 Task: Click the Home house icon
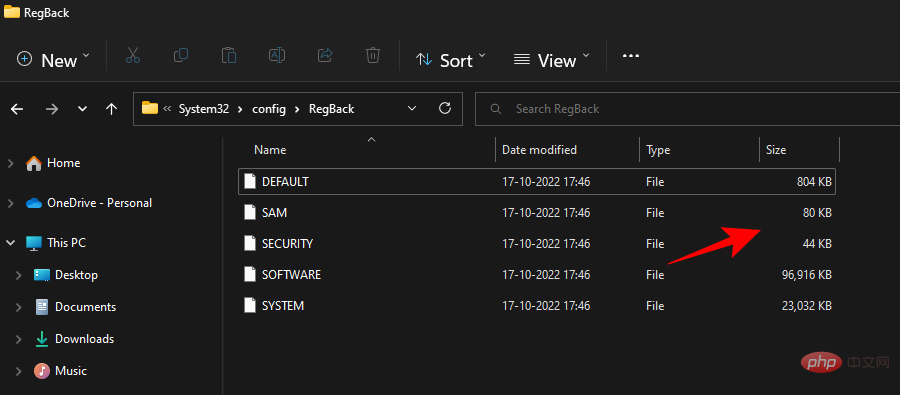[34, 163]
